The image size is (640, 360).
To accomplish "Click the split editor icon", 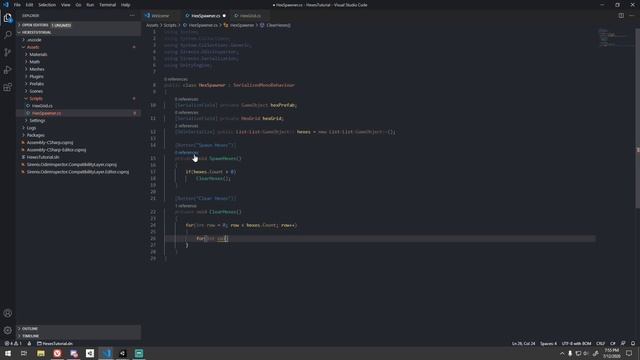I will 621,16.
